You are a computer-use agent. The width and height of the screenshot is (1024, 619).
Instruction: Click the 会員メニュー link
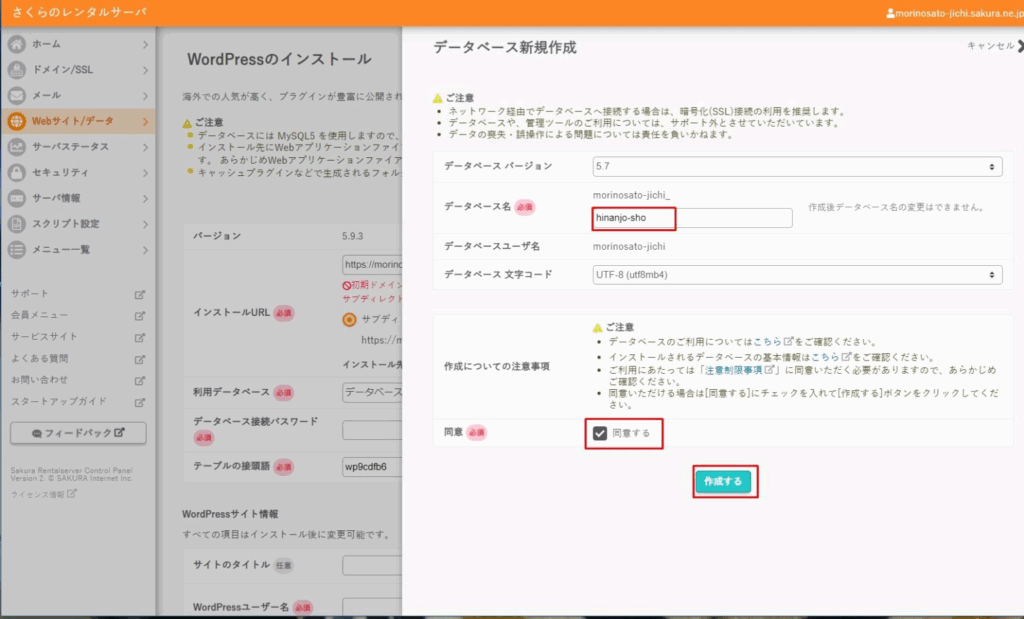(x=39, y=315)
